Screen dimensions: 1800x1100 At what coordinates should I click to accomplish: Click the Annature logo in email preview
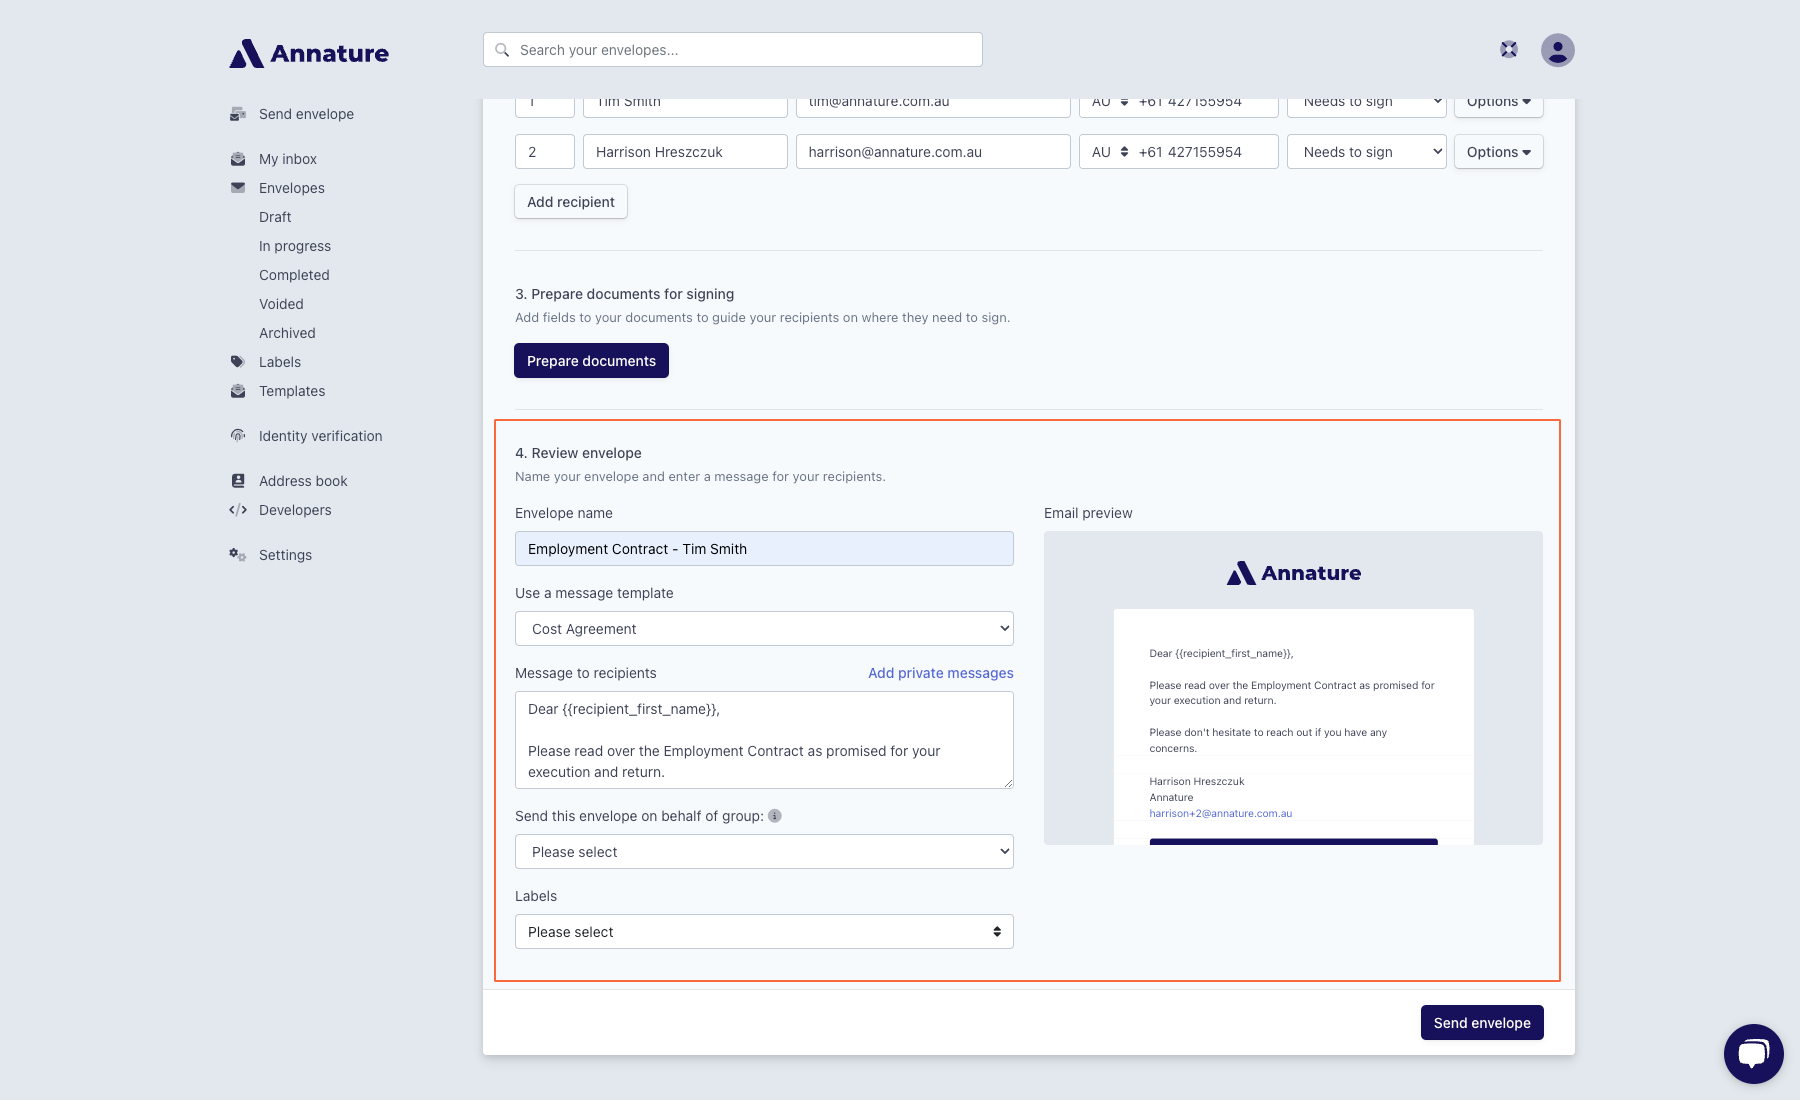pyautogui.click(x=1293, y=573)
